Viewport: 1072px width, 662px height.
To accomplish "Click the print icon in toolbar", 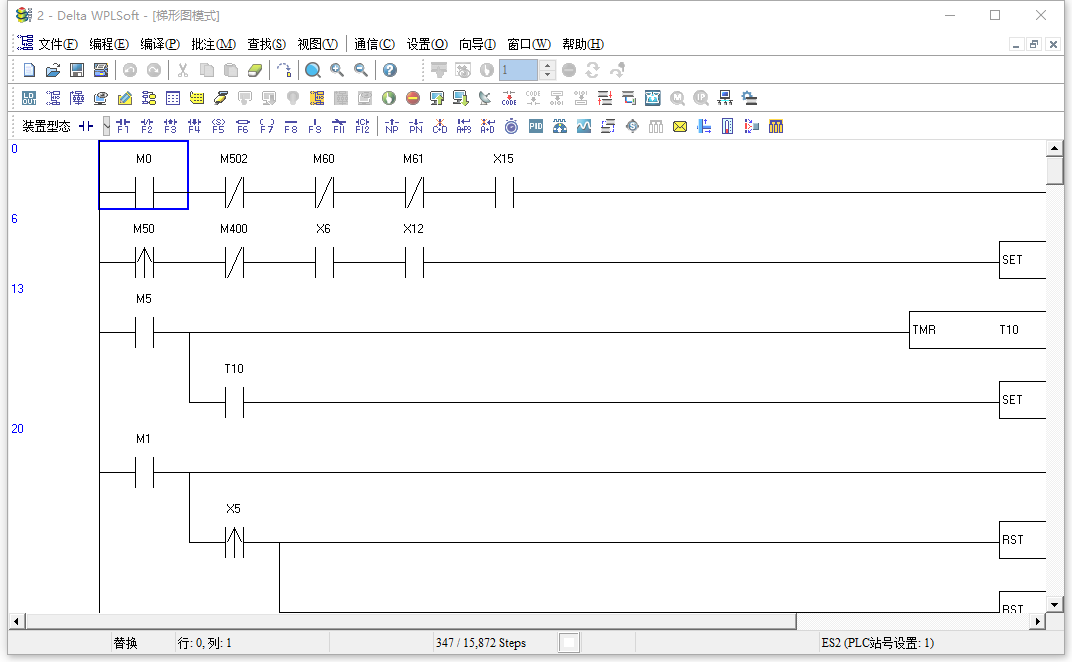I will [101, 70].
